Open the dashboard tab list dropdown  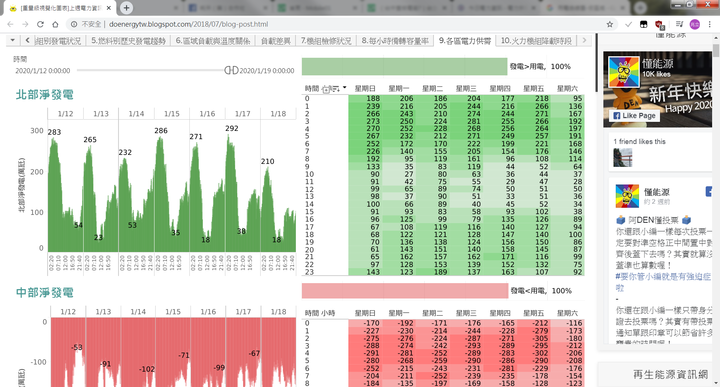coord(12,40)
